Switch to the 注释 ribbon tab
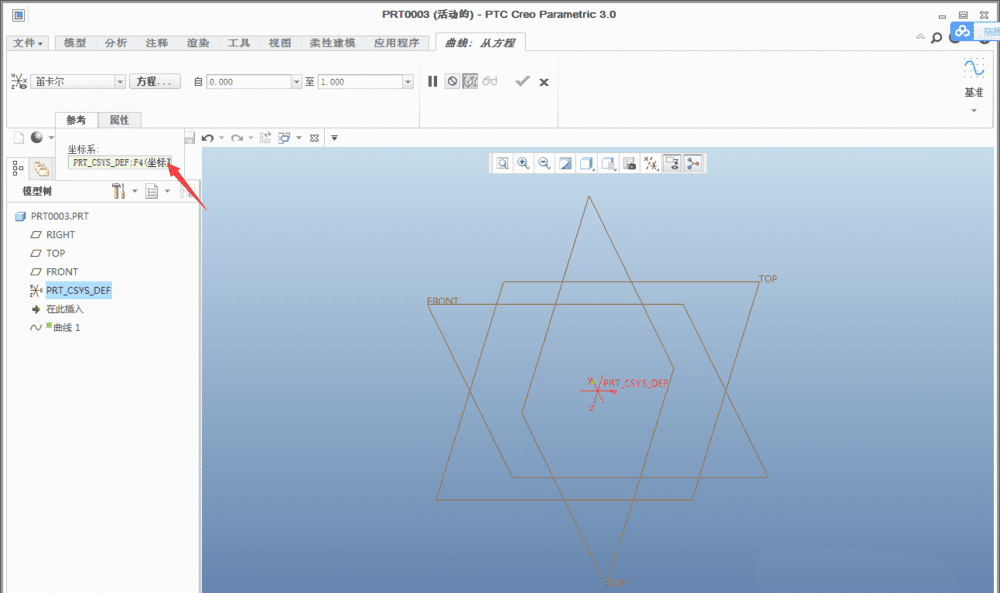This screenshot has height=593, width=1000. coord(157,43)
